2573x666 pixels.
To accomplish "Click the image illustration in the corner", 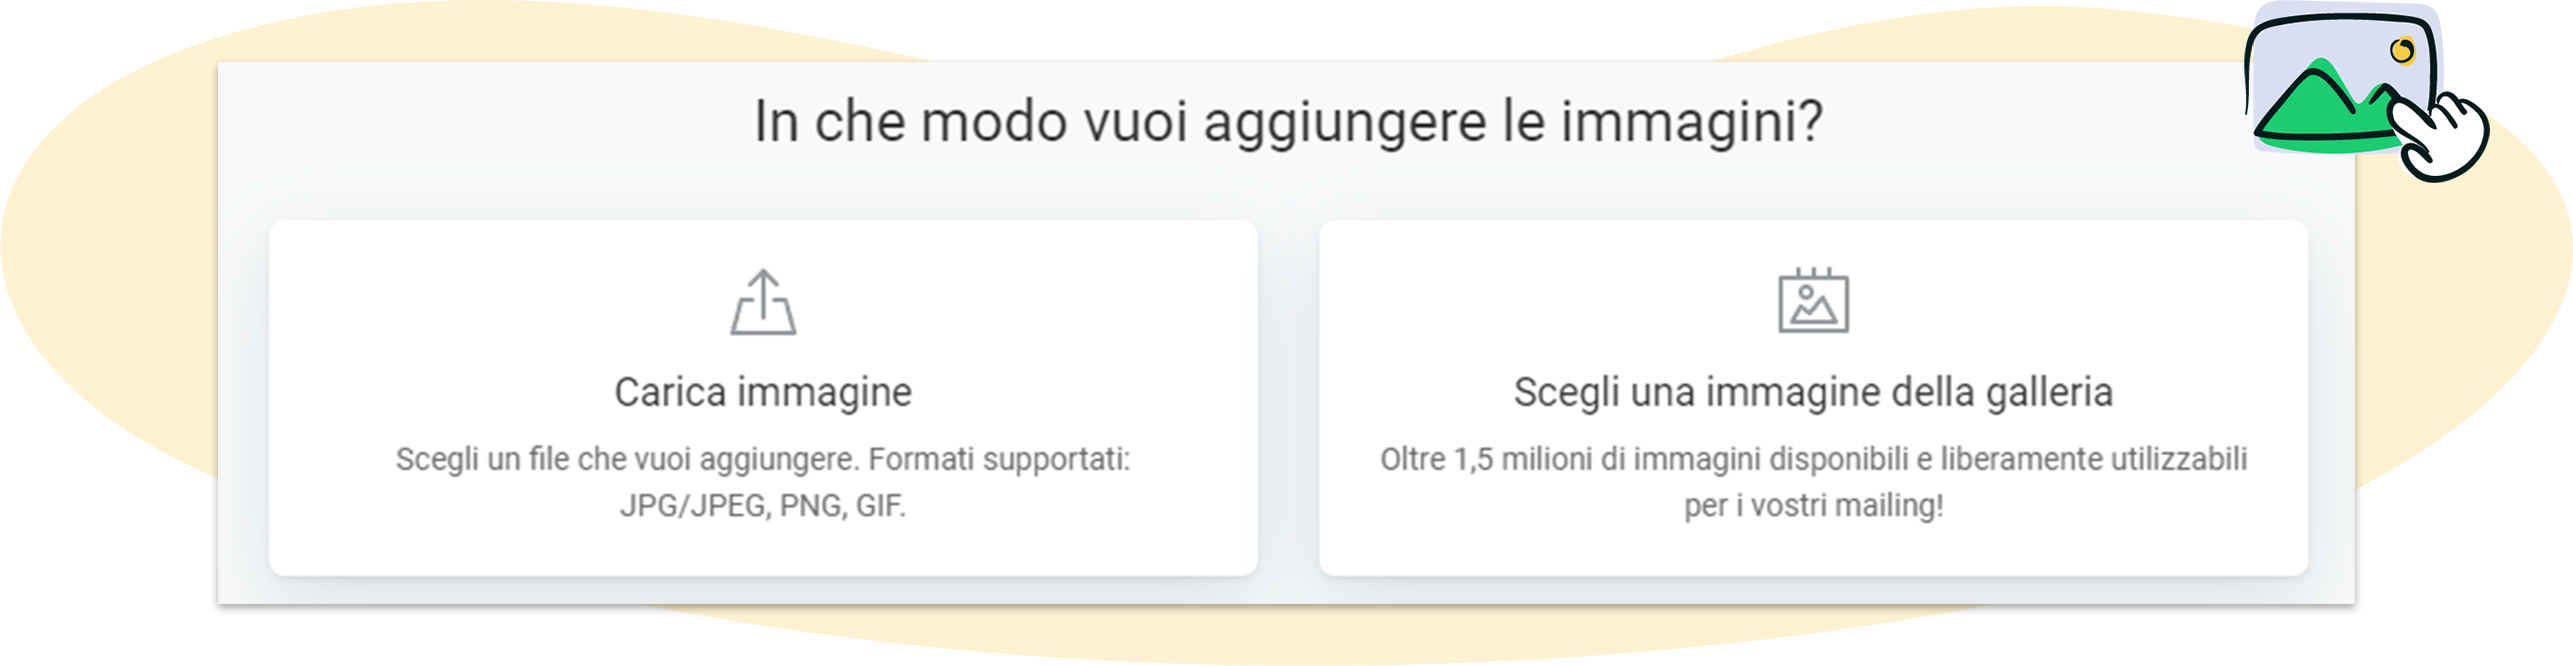I will [2340, 80].
